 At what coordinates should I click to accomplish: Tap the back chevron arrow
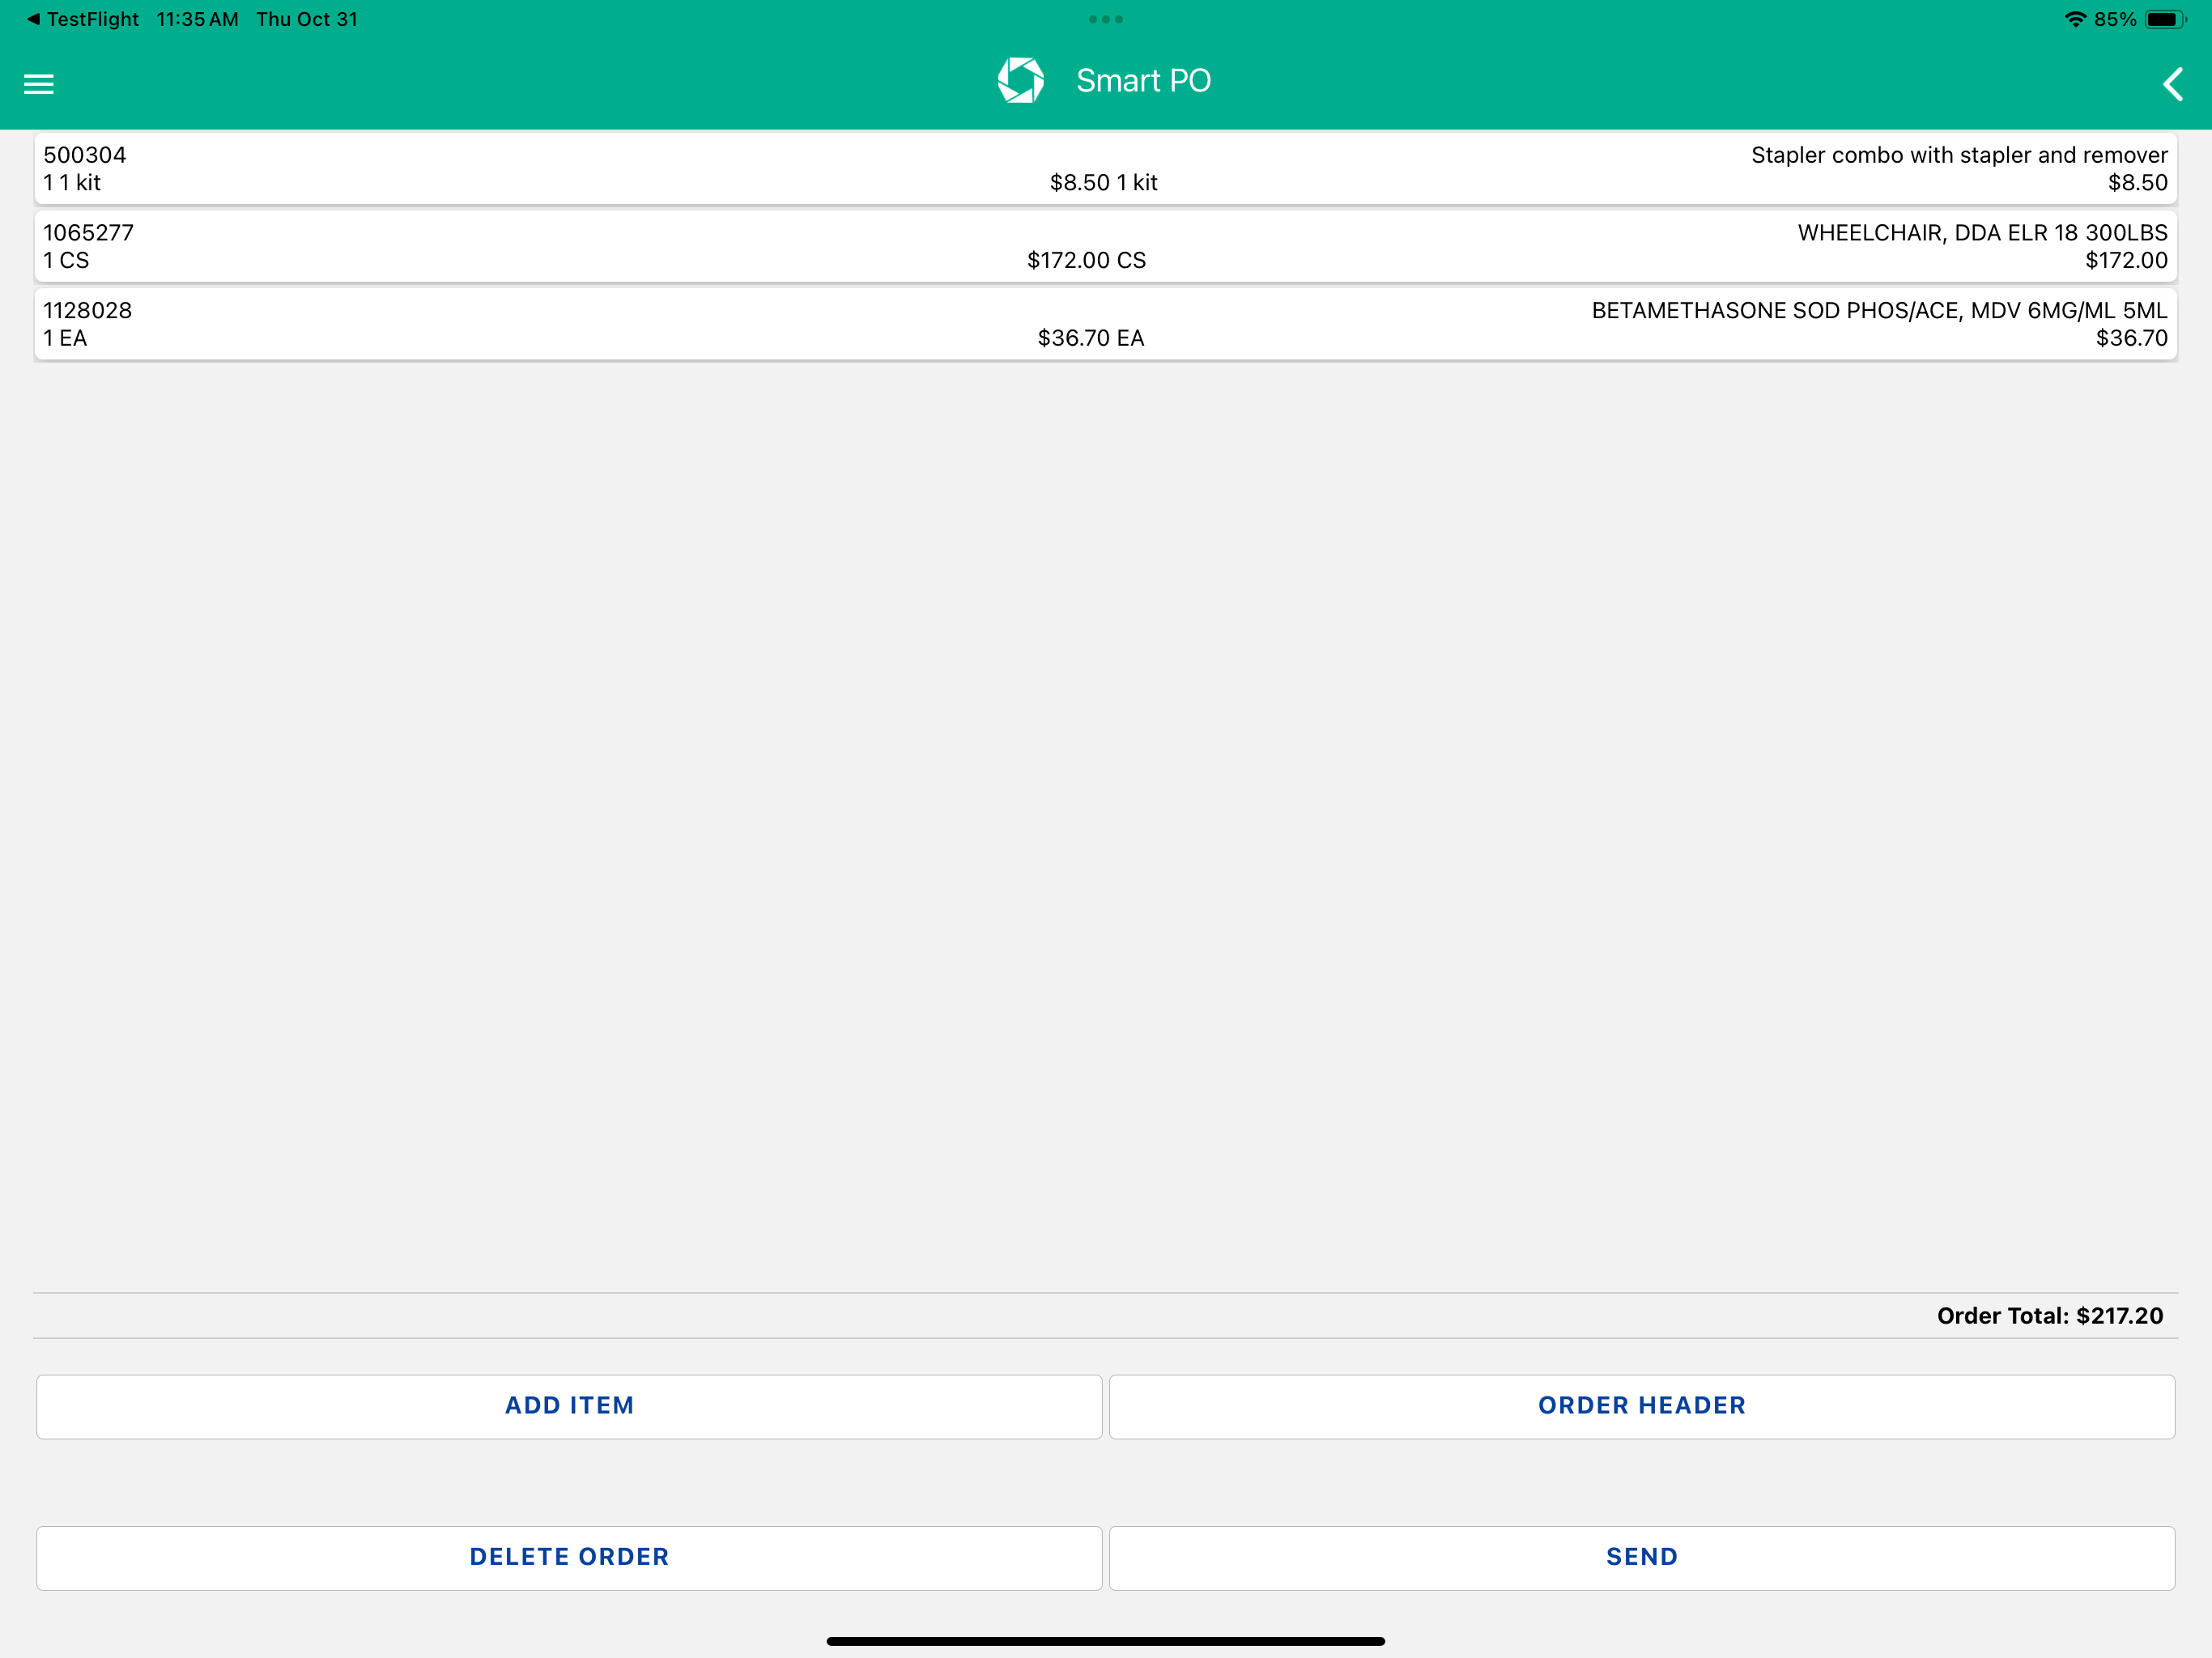click(2172, 84)
